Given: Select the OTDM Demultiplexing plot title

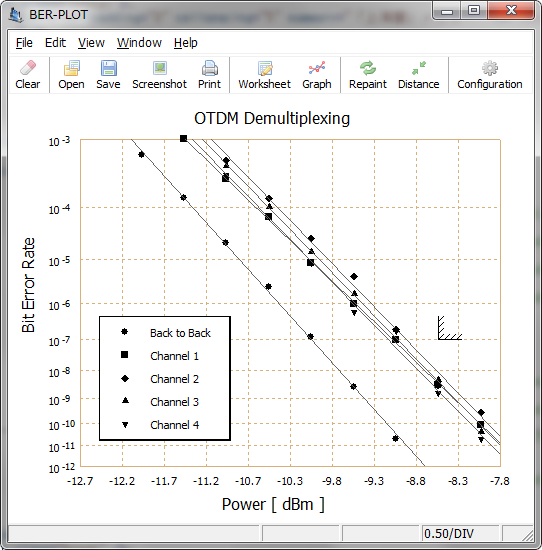Looking at the screenshot, I should pyautogui.click(x=272, y=119).
